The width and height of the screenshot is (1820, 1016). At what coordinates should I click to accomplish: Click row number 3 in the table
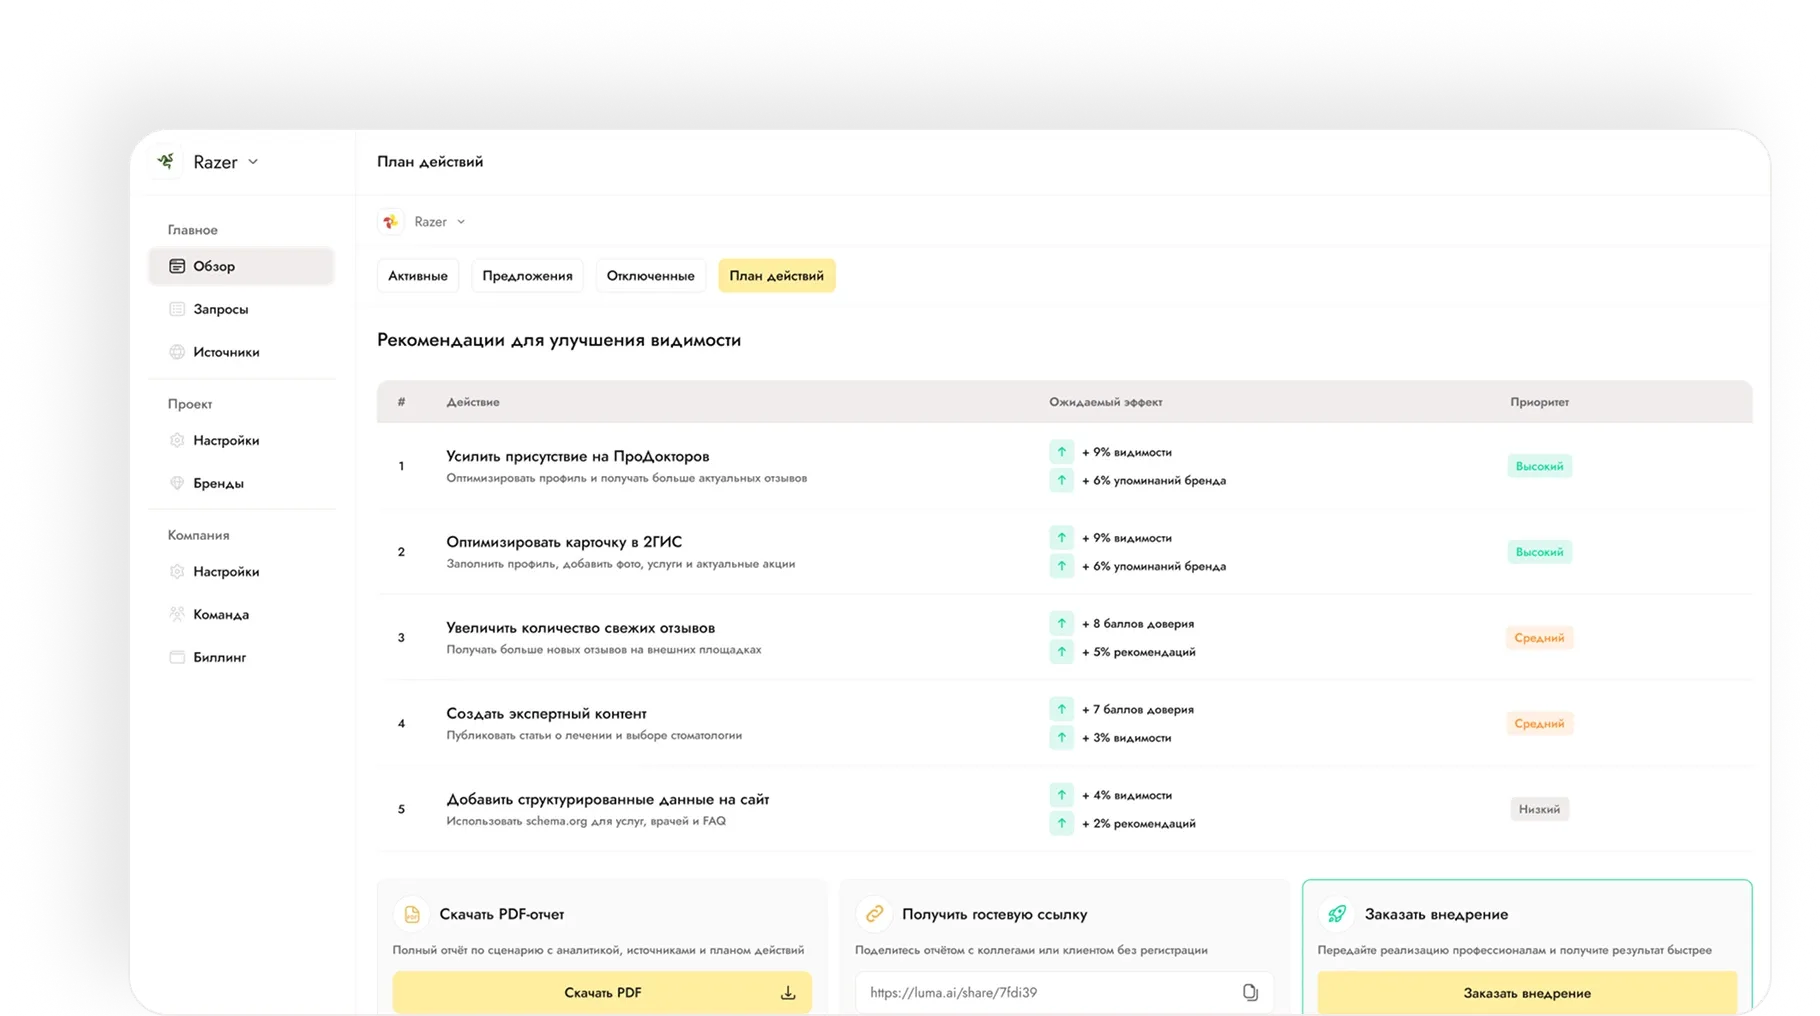401,638
